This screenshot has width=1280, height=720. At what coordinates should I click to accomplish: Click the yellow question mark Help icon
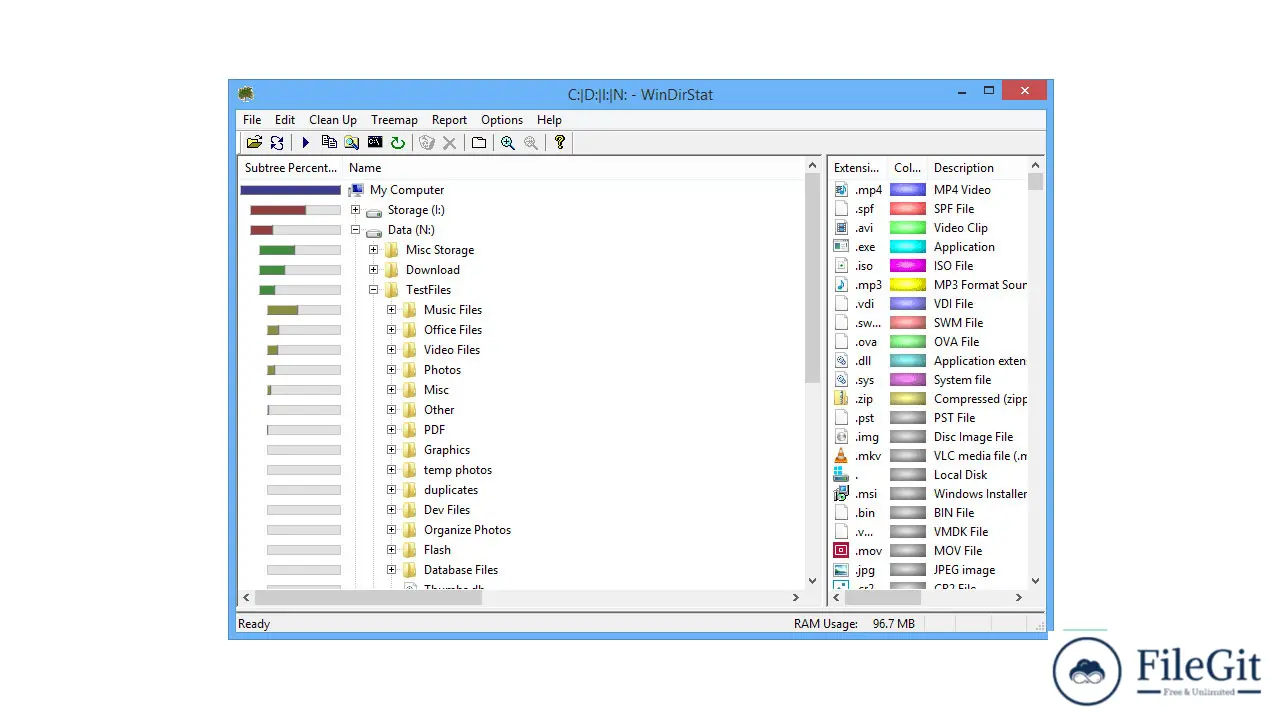point(560,143)
